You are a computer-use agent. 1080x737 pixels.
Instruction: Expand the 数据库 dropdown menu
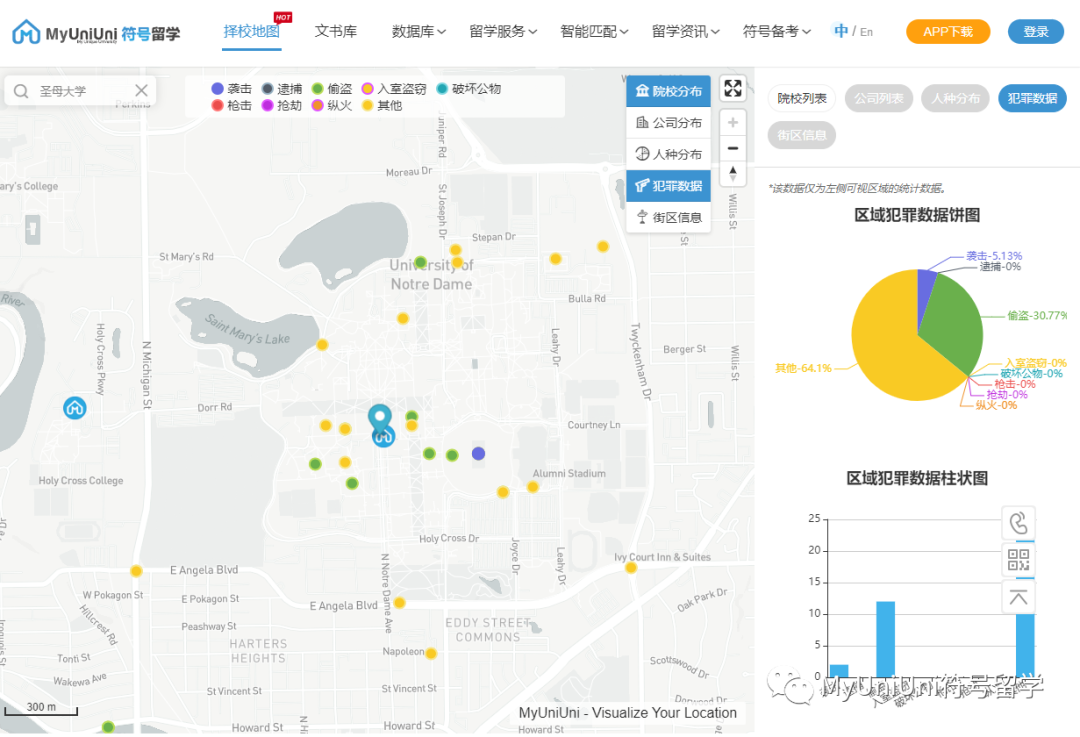[419, 32]
